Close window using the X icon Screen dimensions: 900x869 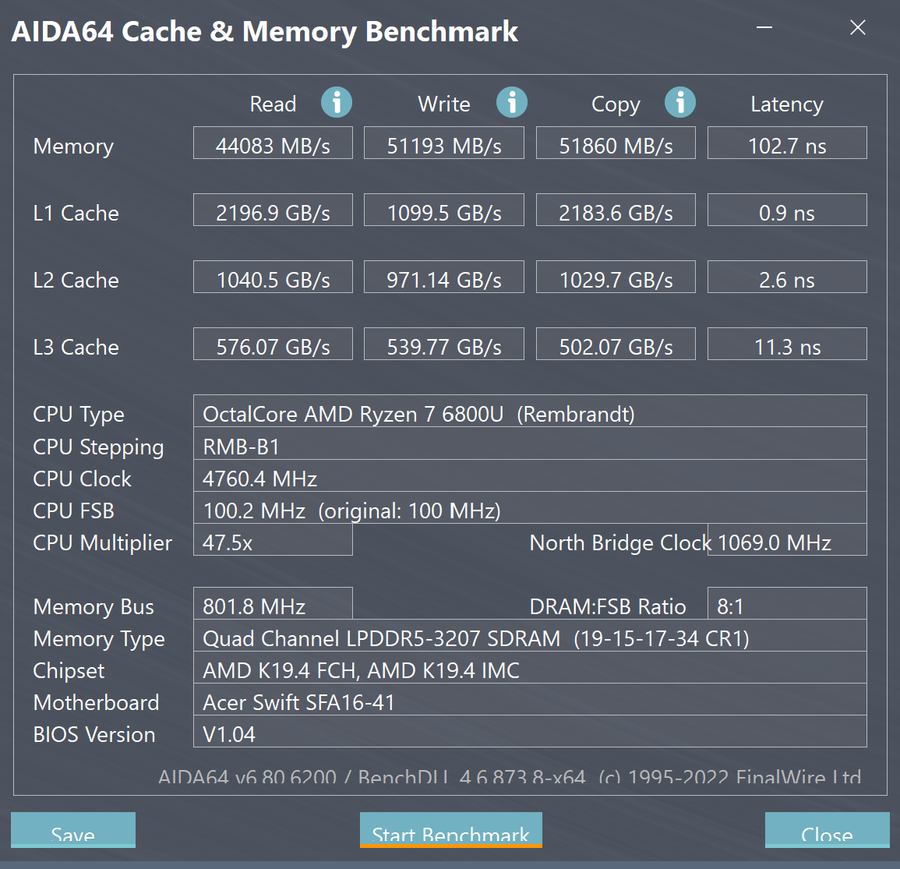(858, 27)
